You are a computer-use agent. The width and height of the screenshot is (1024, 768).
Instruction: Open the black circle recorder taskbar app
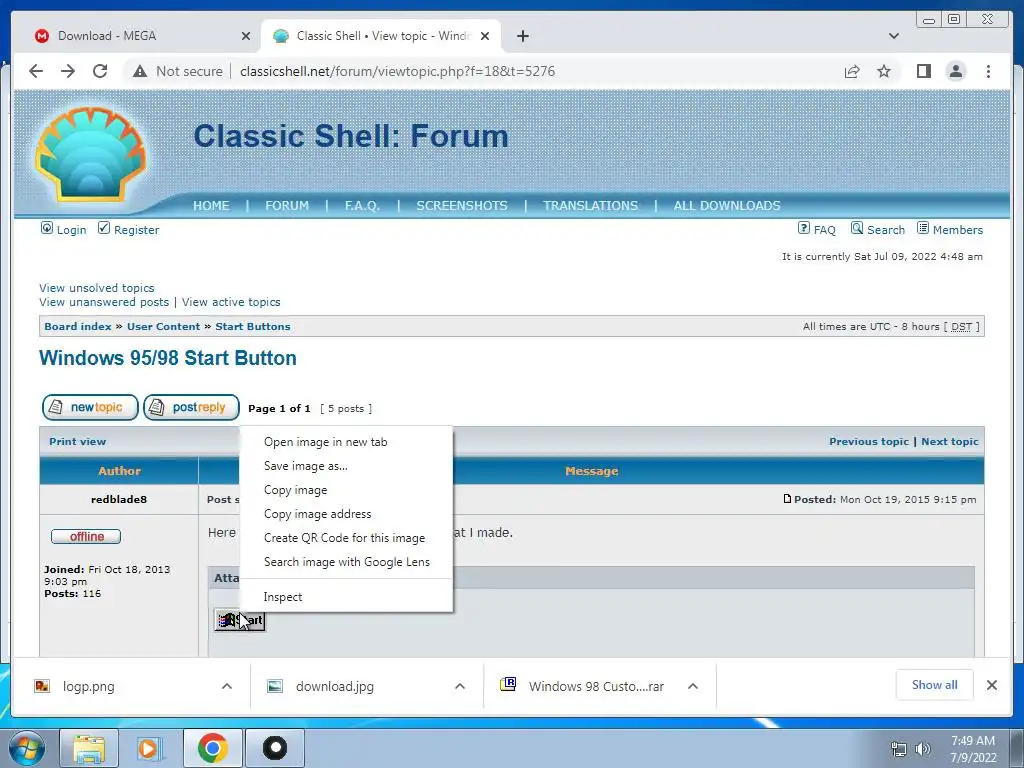[x=275, y=748]
